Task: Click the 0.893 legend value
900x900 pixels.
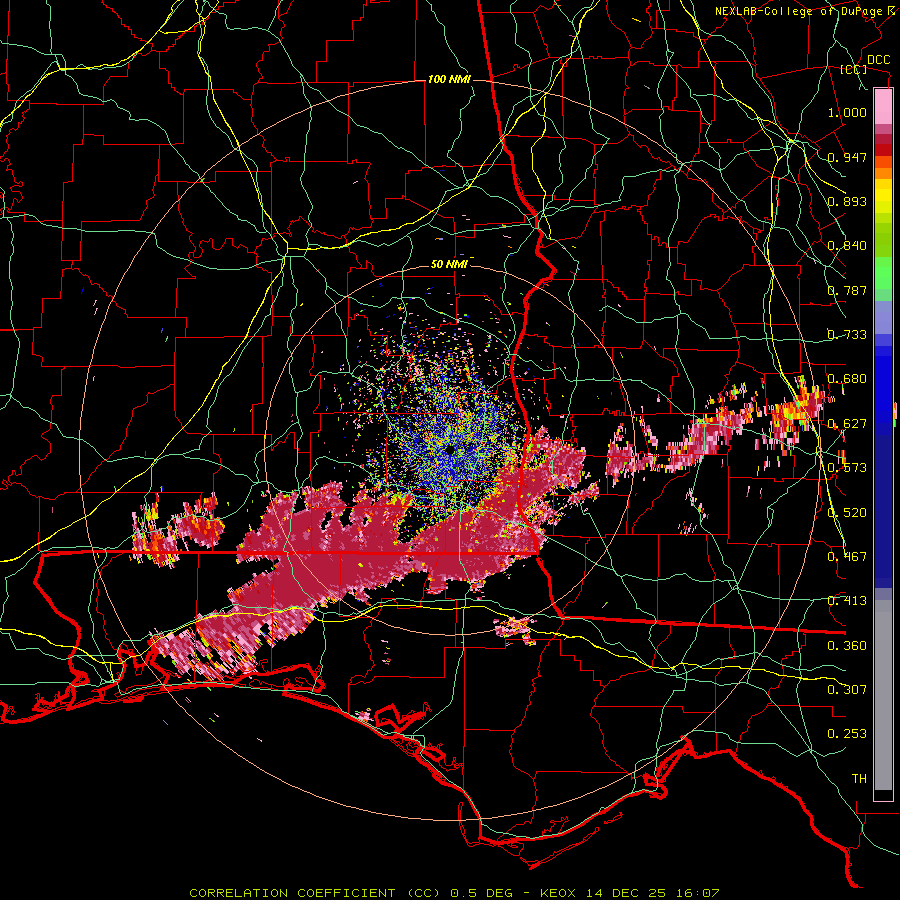Action: coord(847,201)
